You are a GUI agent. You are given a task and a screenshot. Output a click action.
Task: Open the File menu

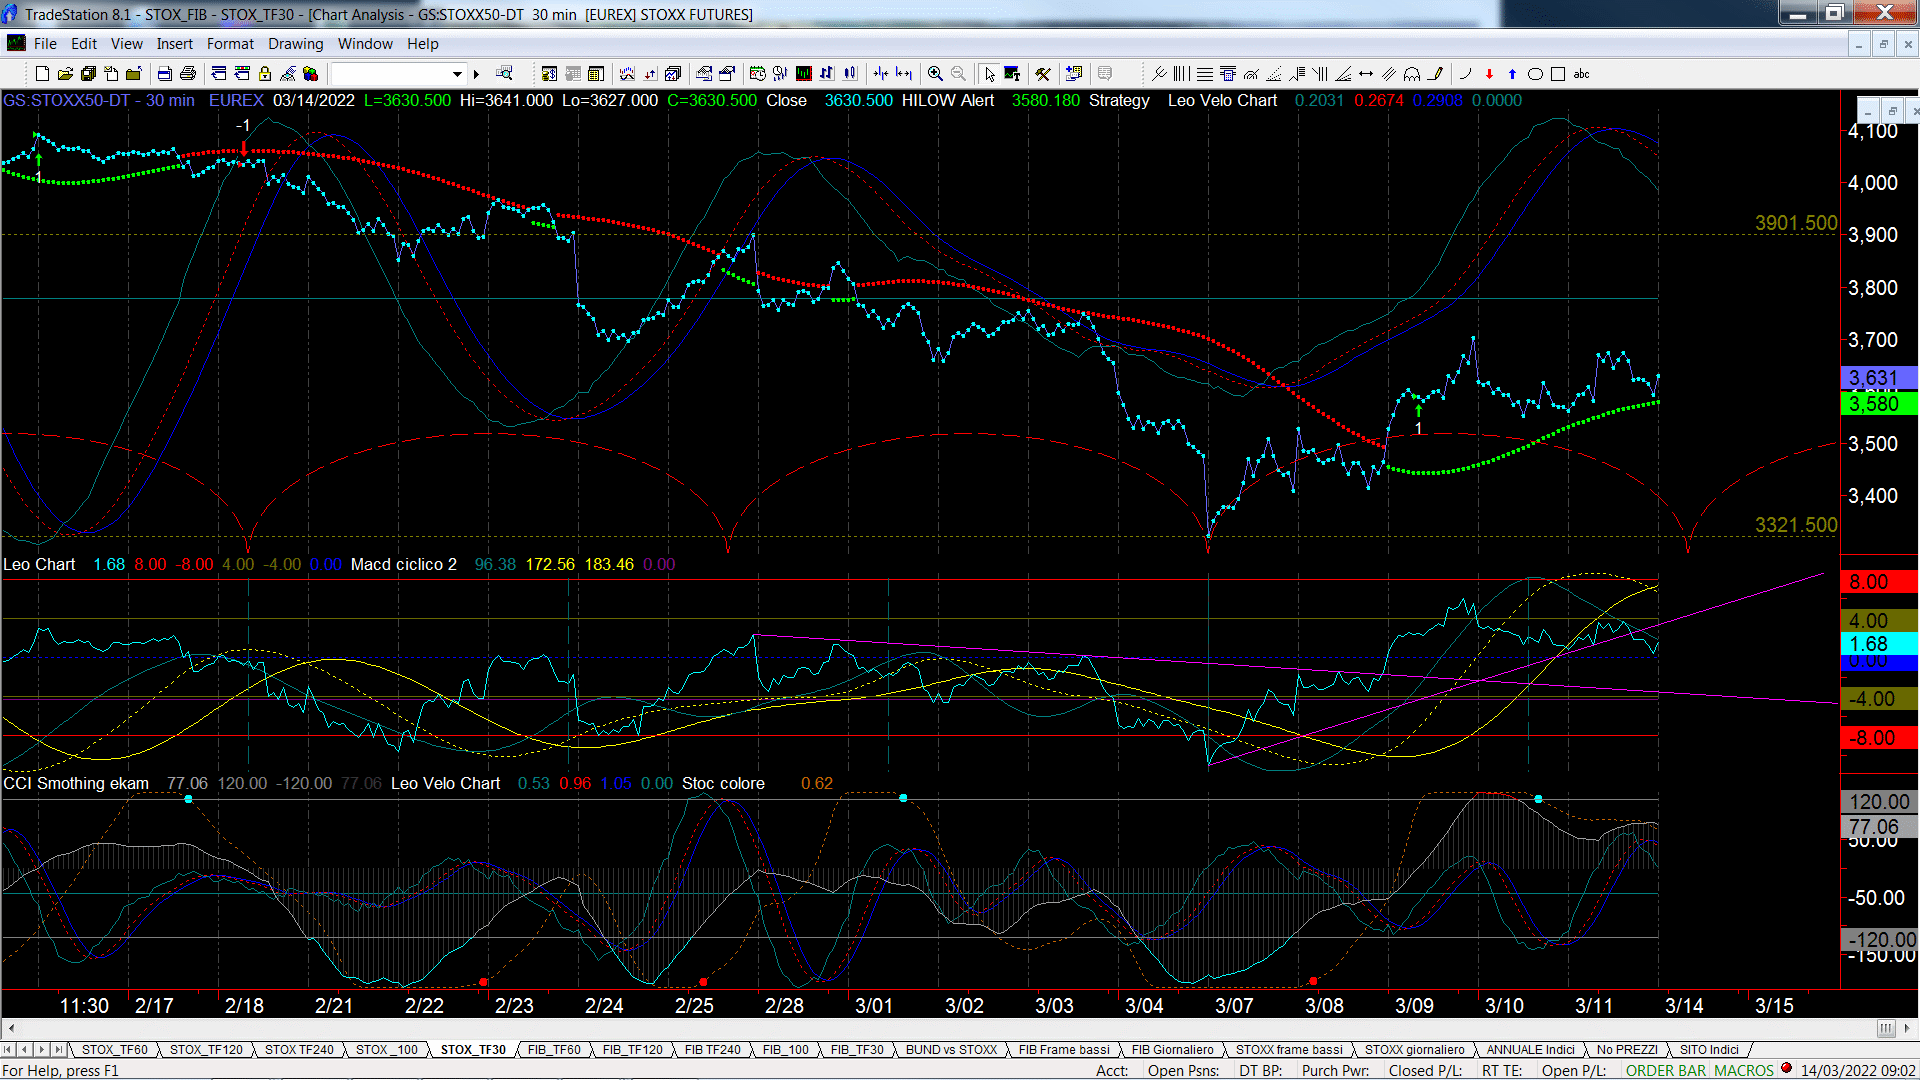(45, 44)
